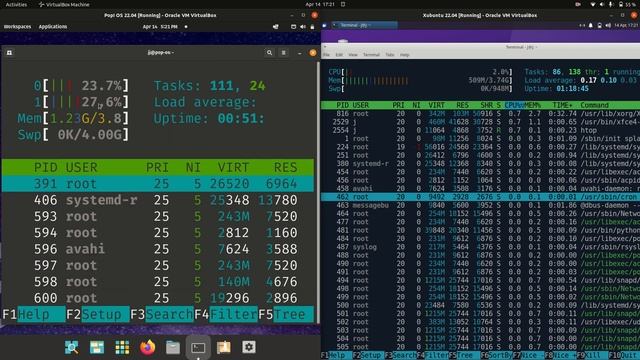Open the applications grid icon in dock
This screenshot has height=360, width=640.
click(122, 347)
